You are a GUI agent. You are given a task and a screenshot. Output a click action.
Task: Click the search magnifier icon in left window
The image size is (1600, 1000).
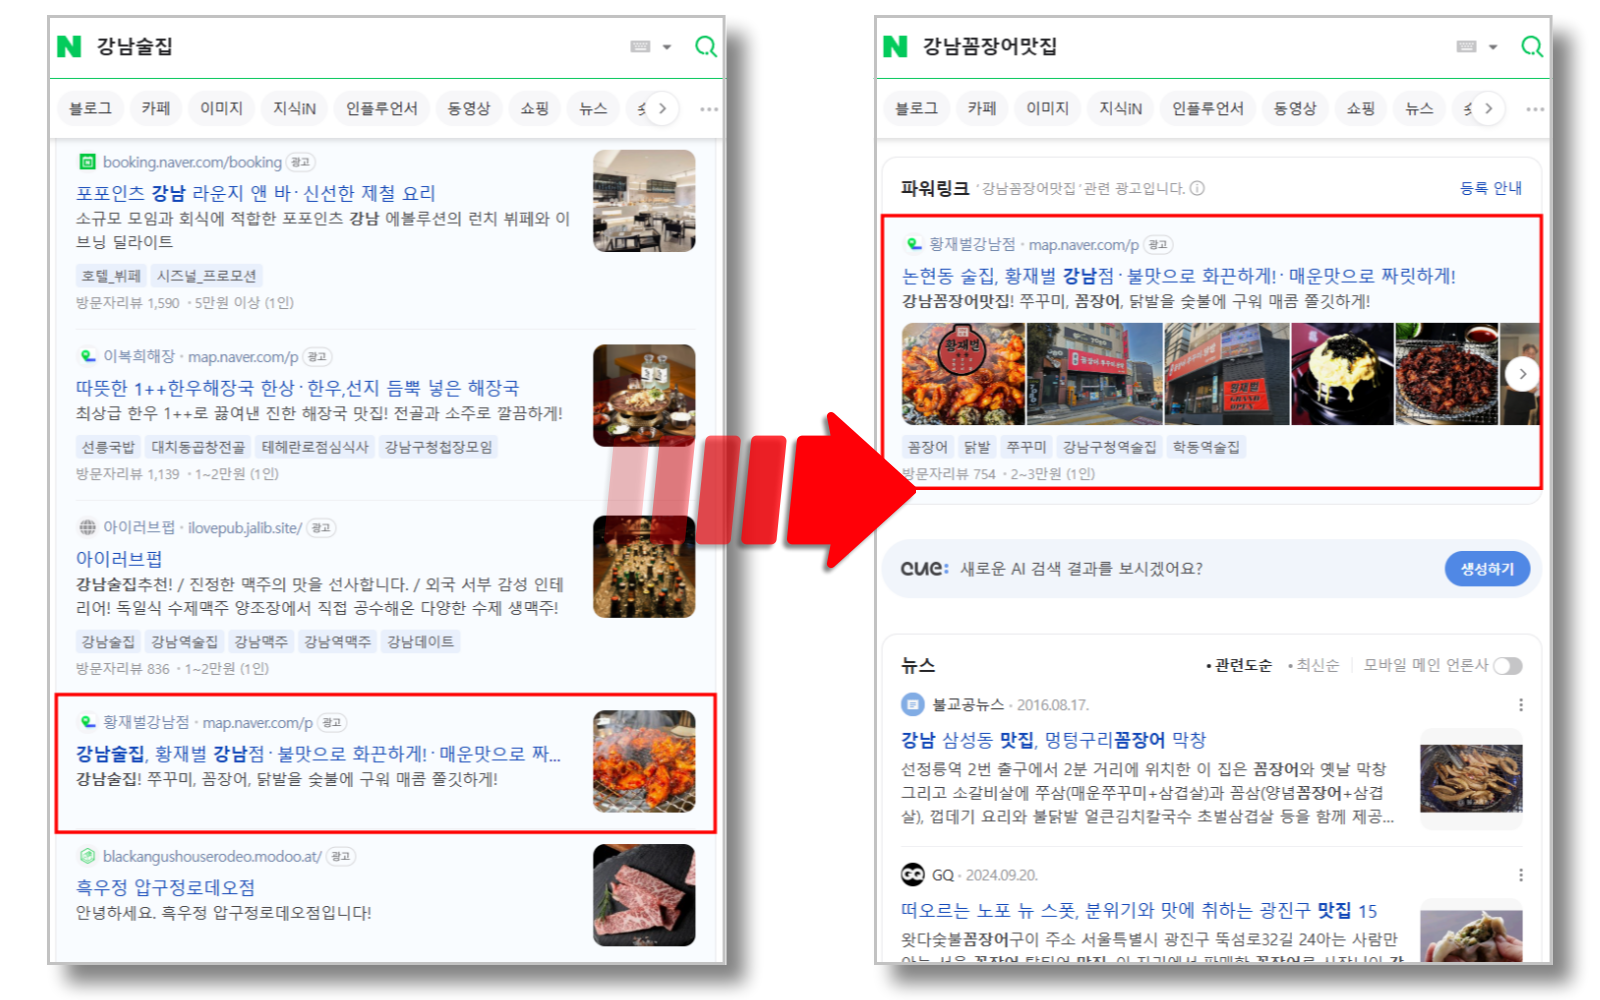tap(706, 46)
